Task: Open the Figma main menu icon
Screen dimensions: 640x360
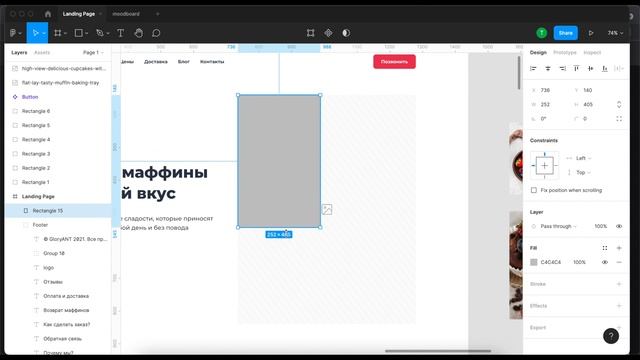Action: (13, 33)
